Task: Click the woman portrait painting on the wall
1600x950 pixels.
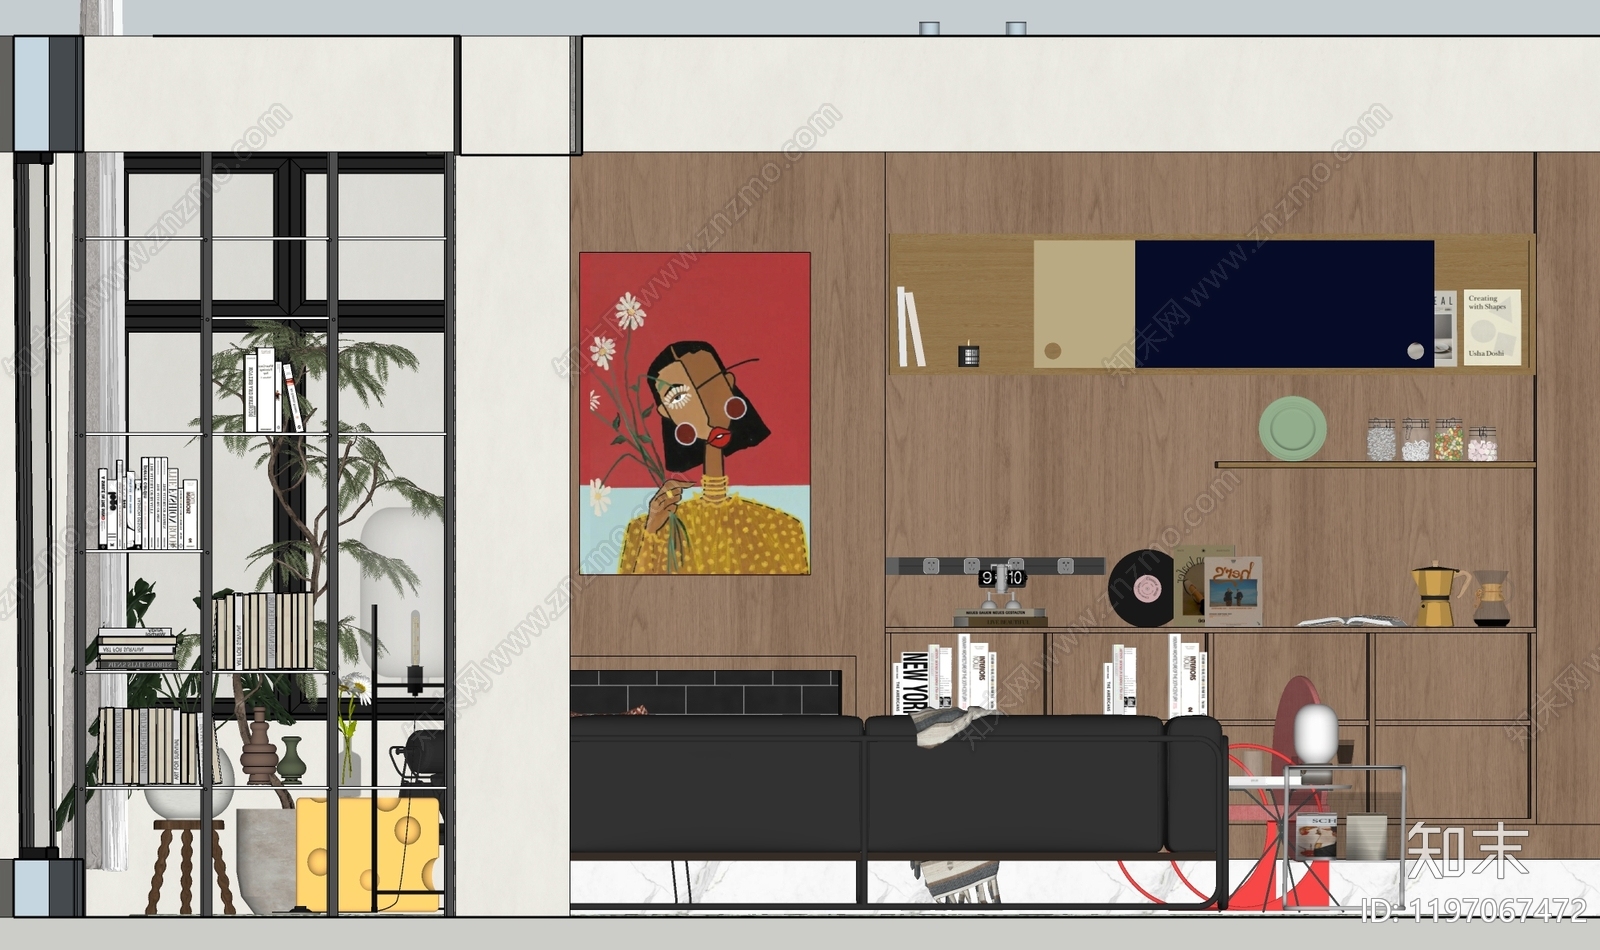Action: (x=694, y=413)
